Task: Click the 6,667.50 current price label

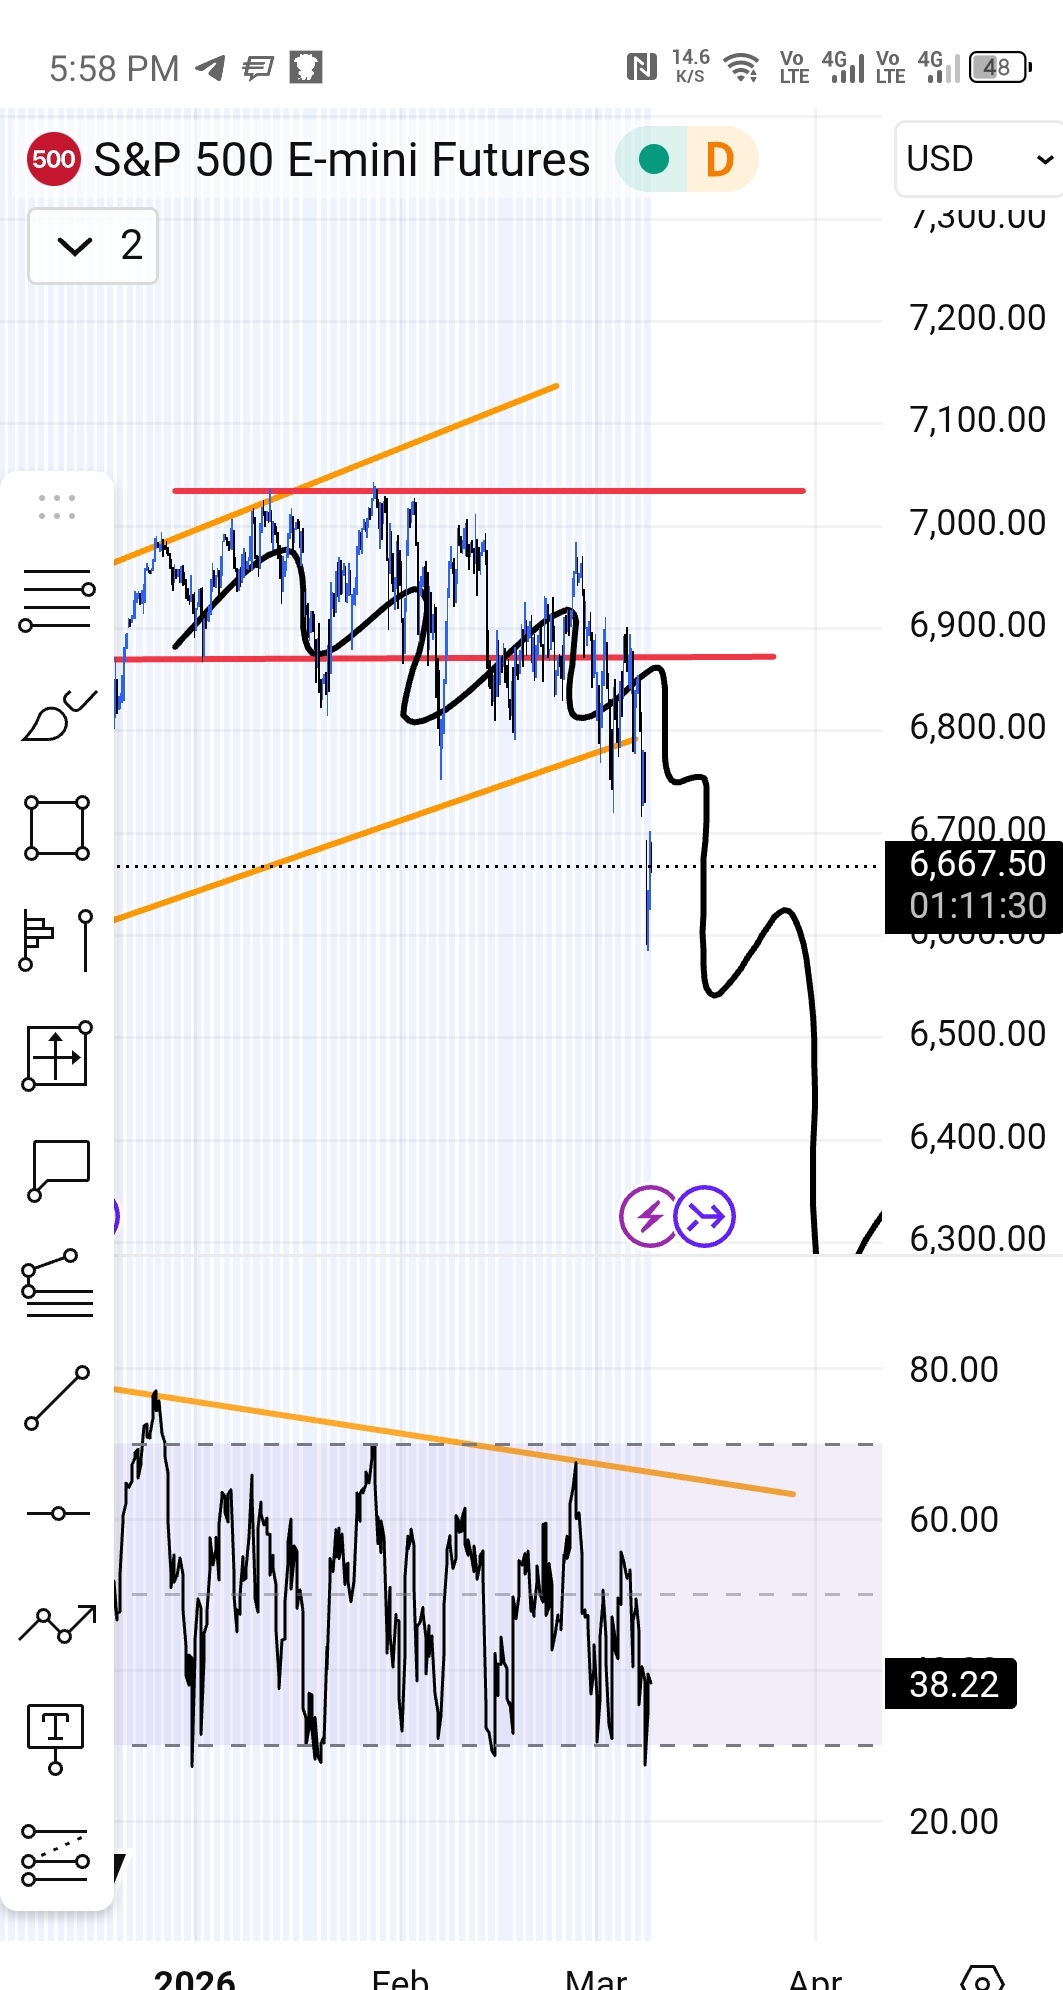Action: [x=976, y=864]
